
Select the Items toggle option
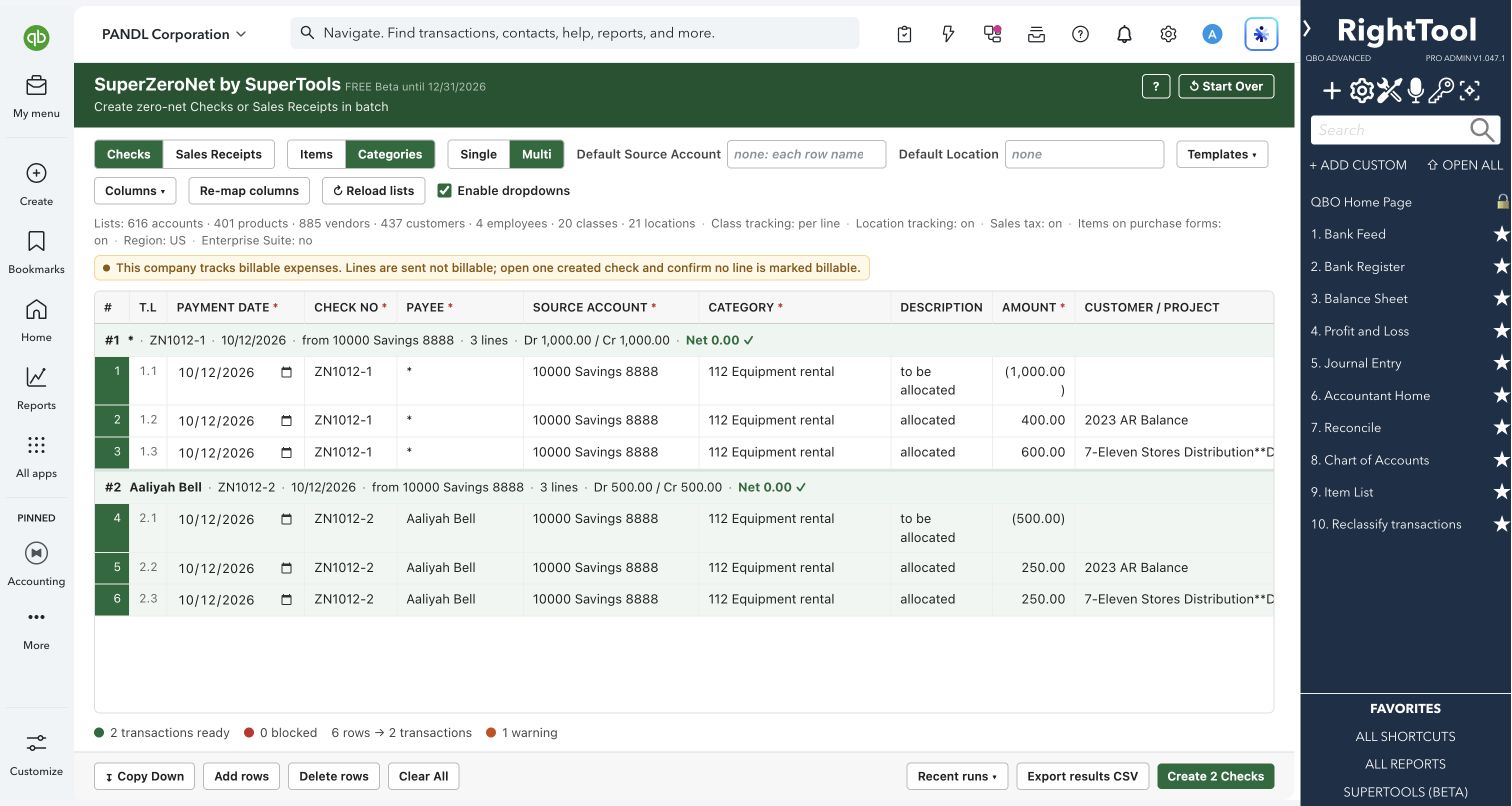316,154
